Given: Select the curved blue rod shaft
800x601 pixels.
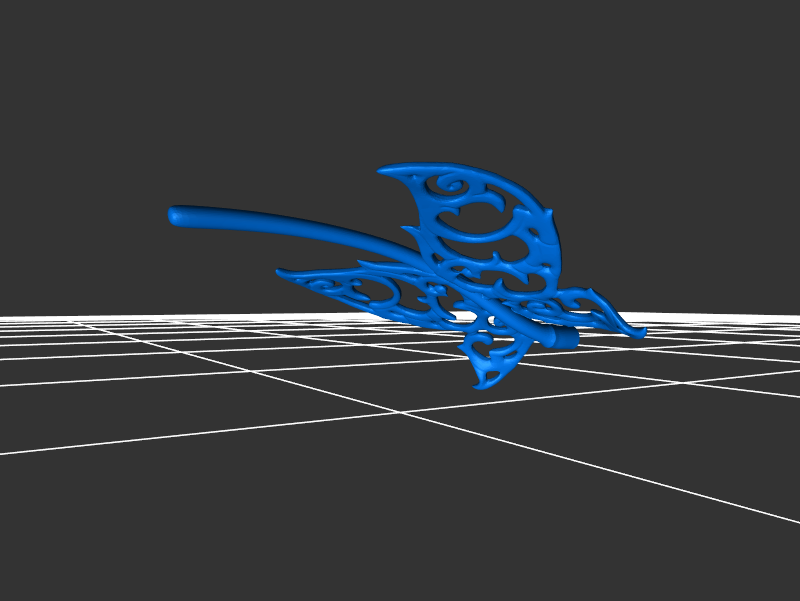Looking at the screenshot, I should coord(290,225).
